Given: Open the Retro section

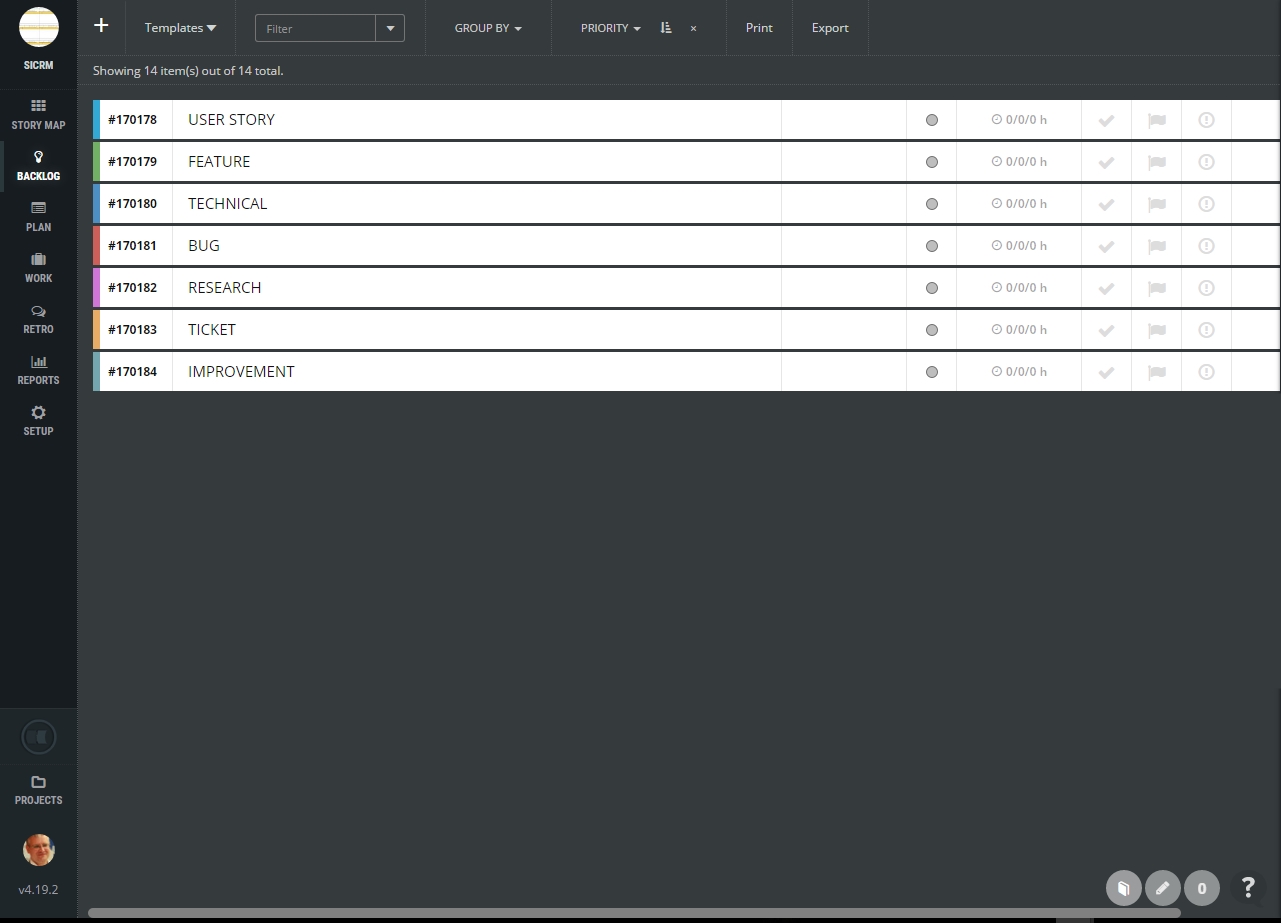Looking at the screenshot, I should tap(38, 319).
